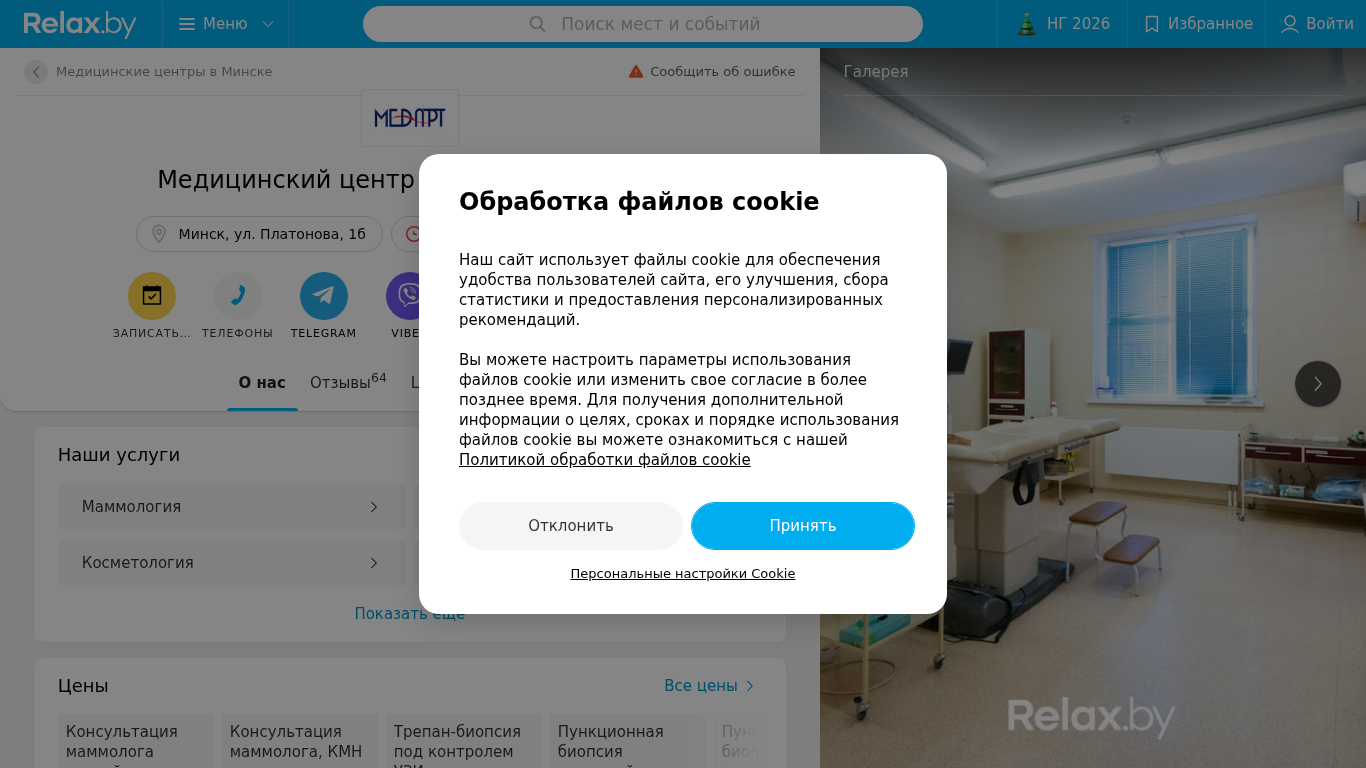Show next gallery photo with arrow
The height and width of the screenshot is (768, 1366).
(1318, 384)
